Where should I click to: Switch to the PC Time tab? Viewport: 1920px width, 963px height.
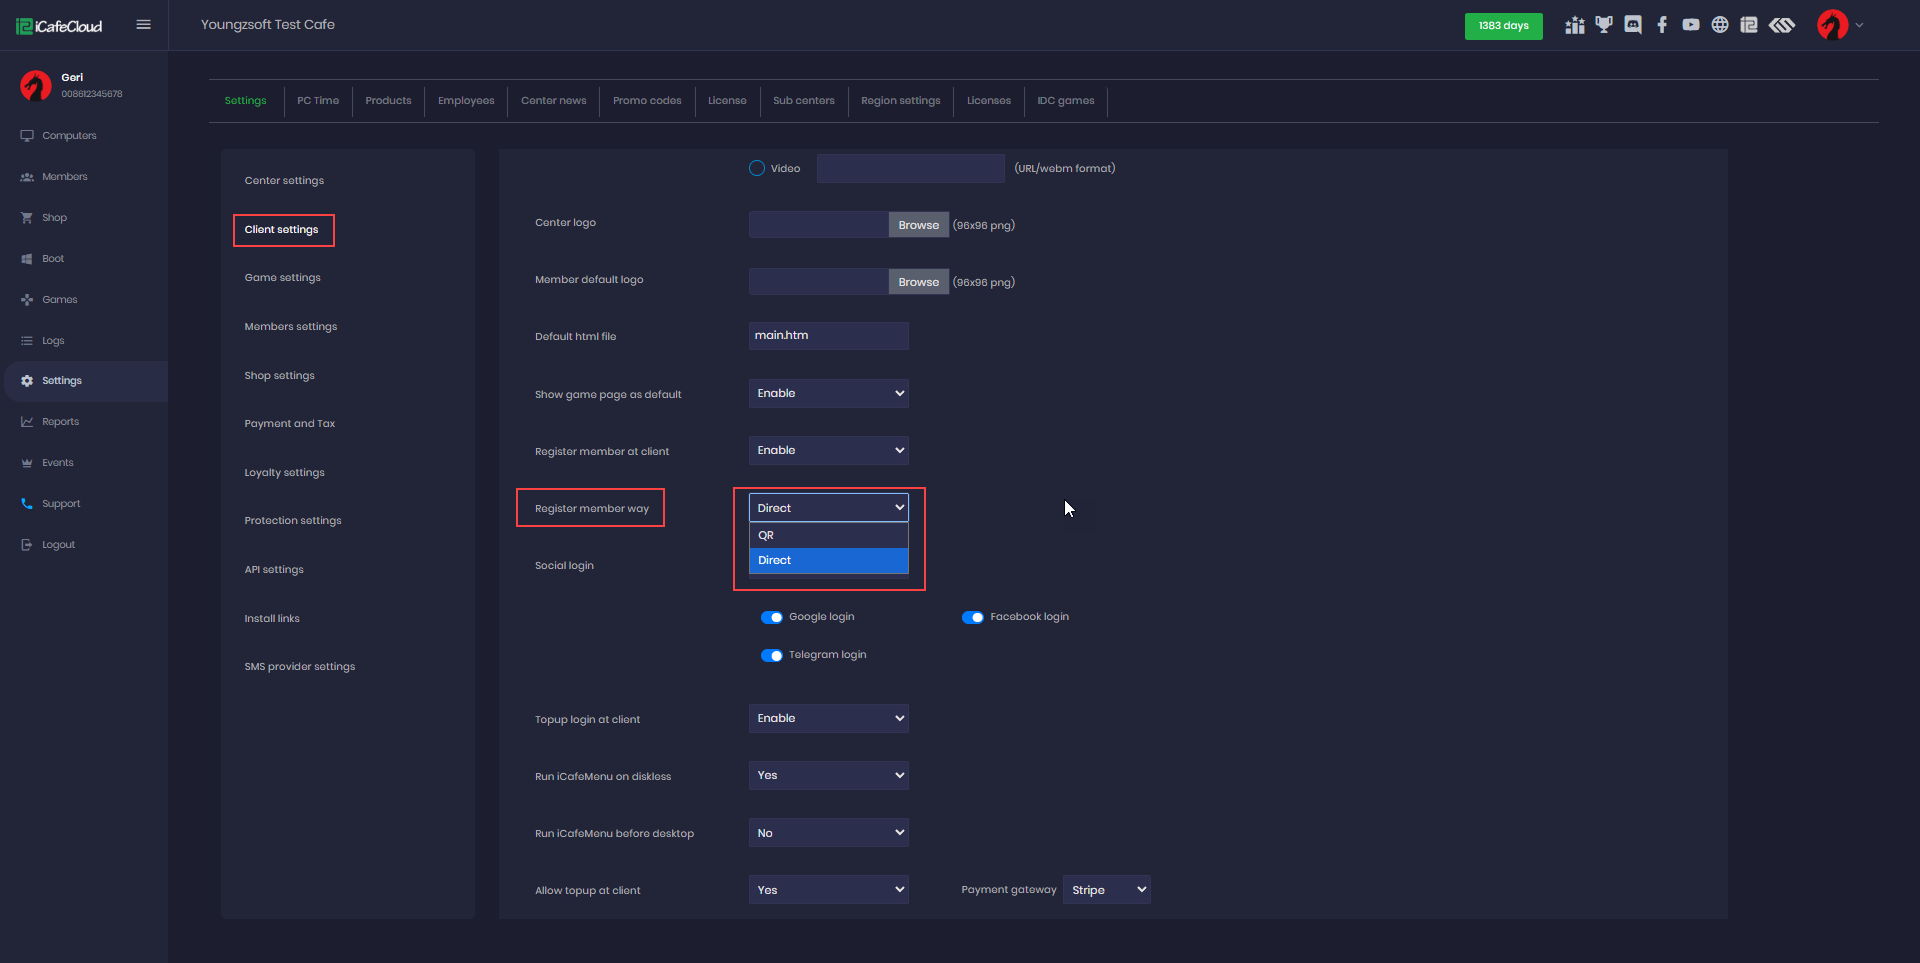(x=318, y=101)
